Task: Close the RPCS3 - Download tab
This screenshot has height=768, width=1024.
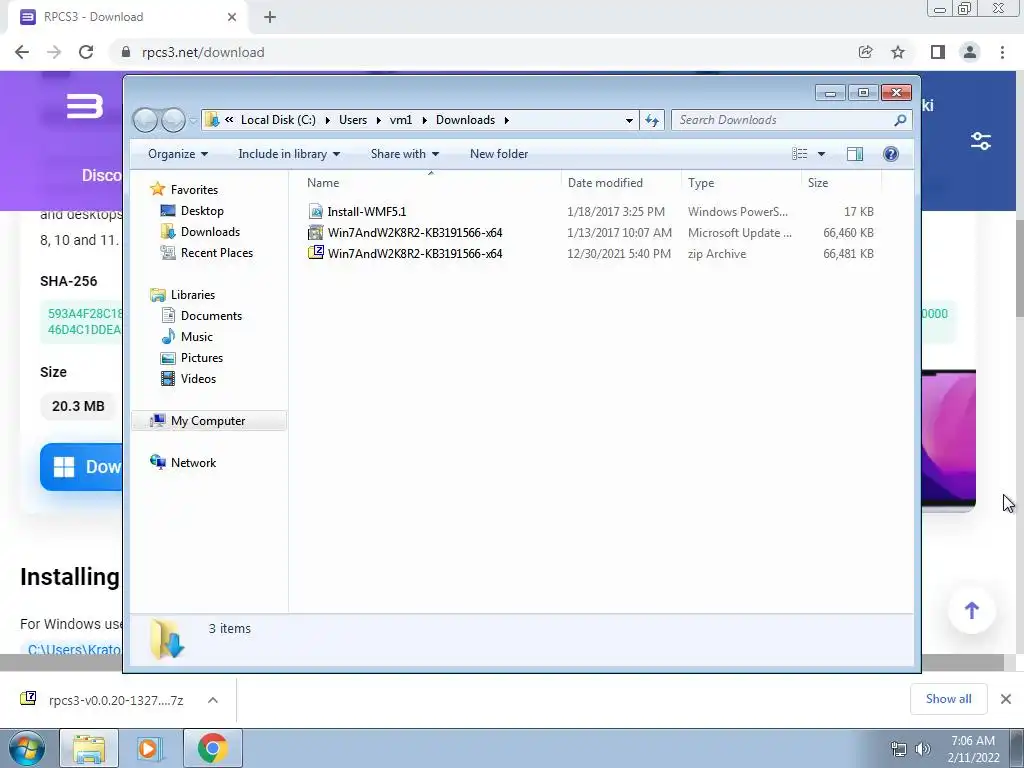Action: [x=232, y=17]
